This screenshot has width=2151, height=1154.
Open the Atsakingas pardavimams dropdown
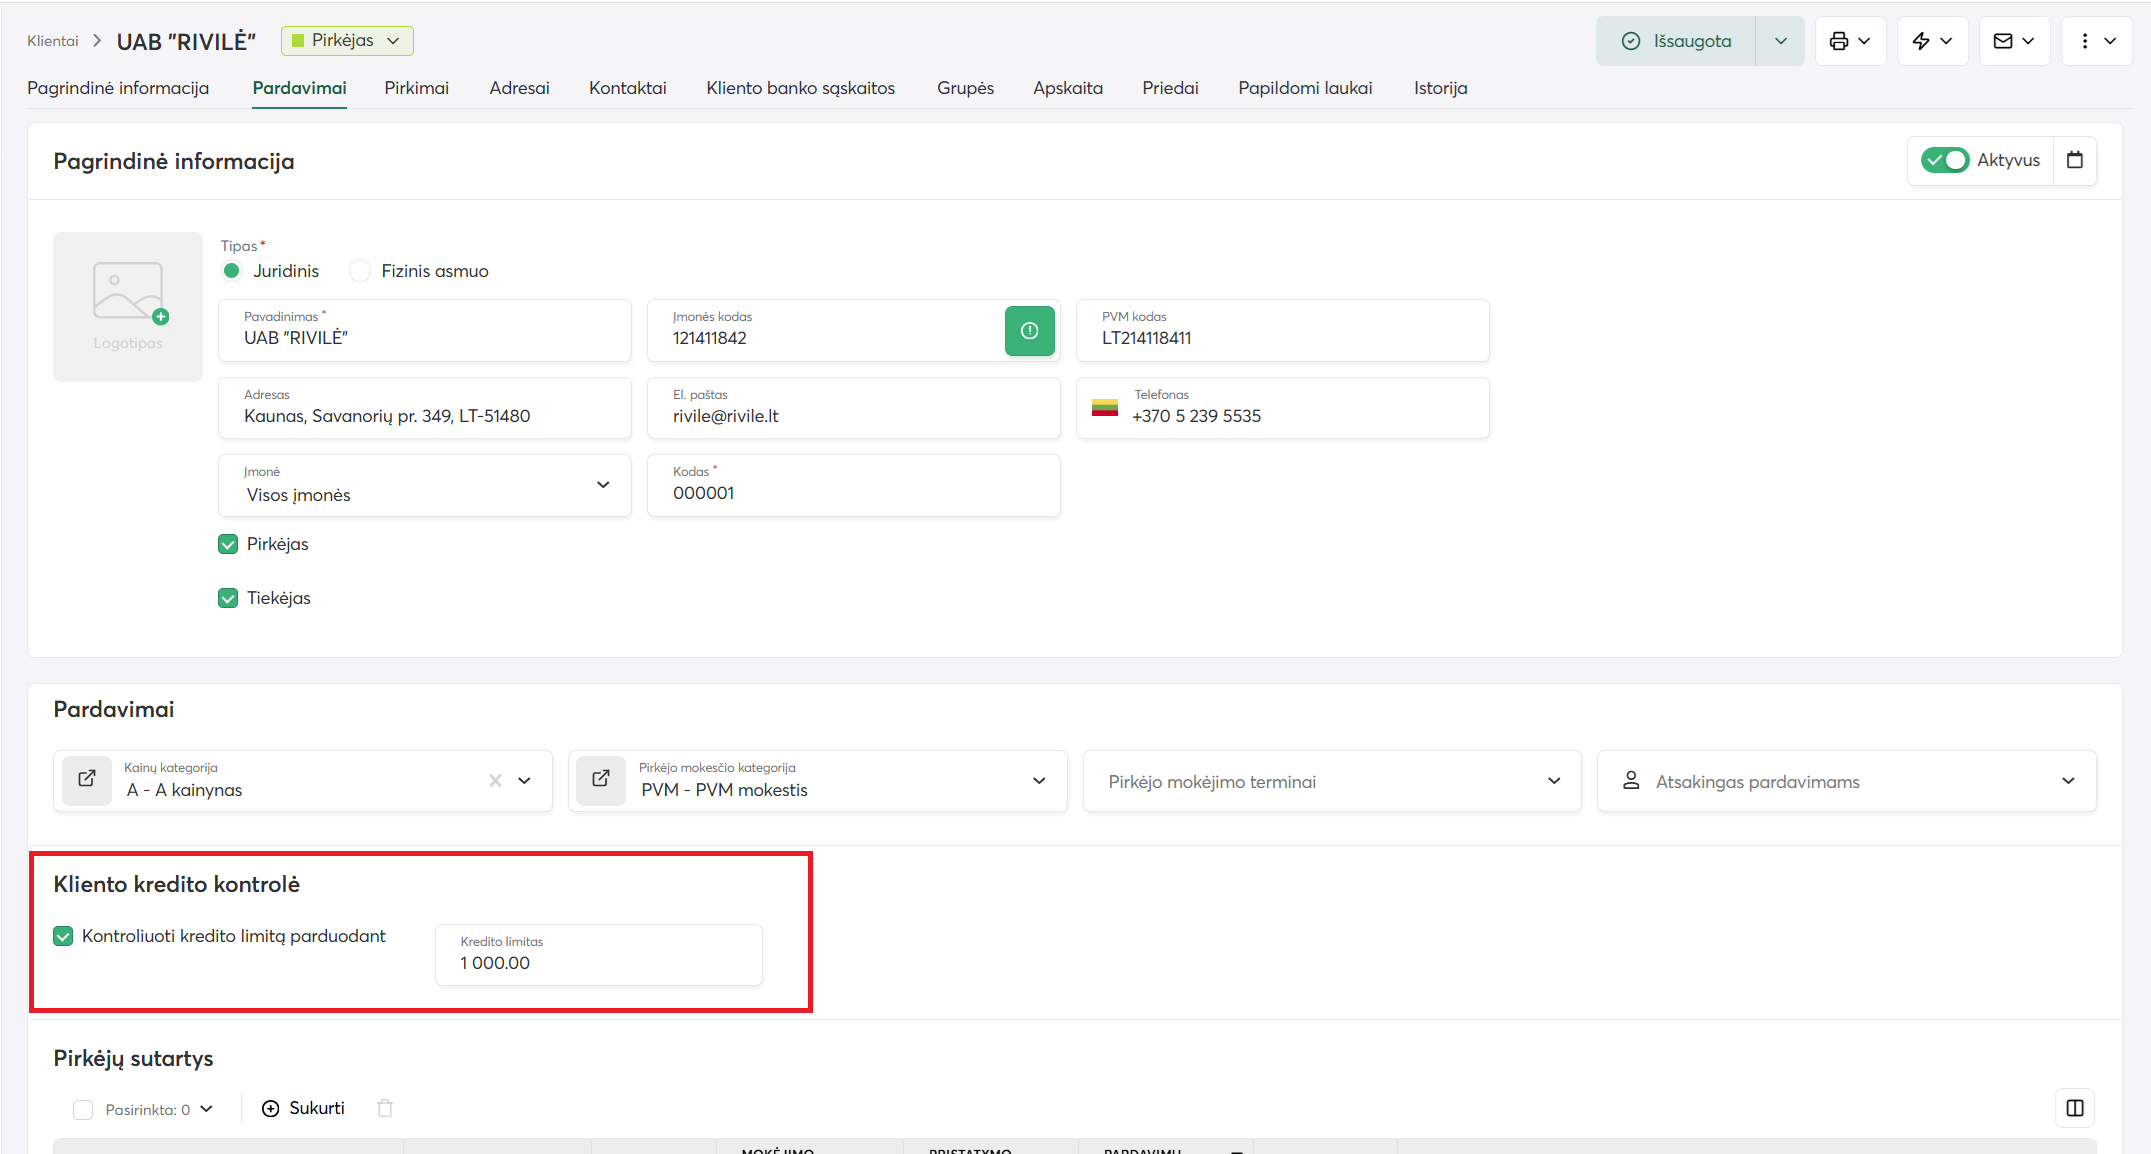pos(1846,781)
